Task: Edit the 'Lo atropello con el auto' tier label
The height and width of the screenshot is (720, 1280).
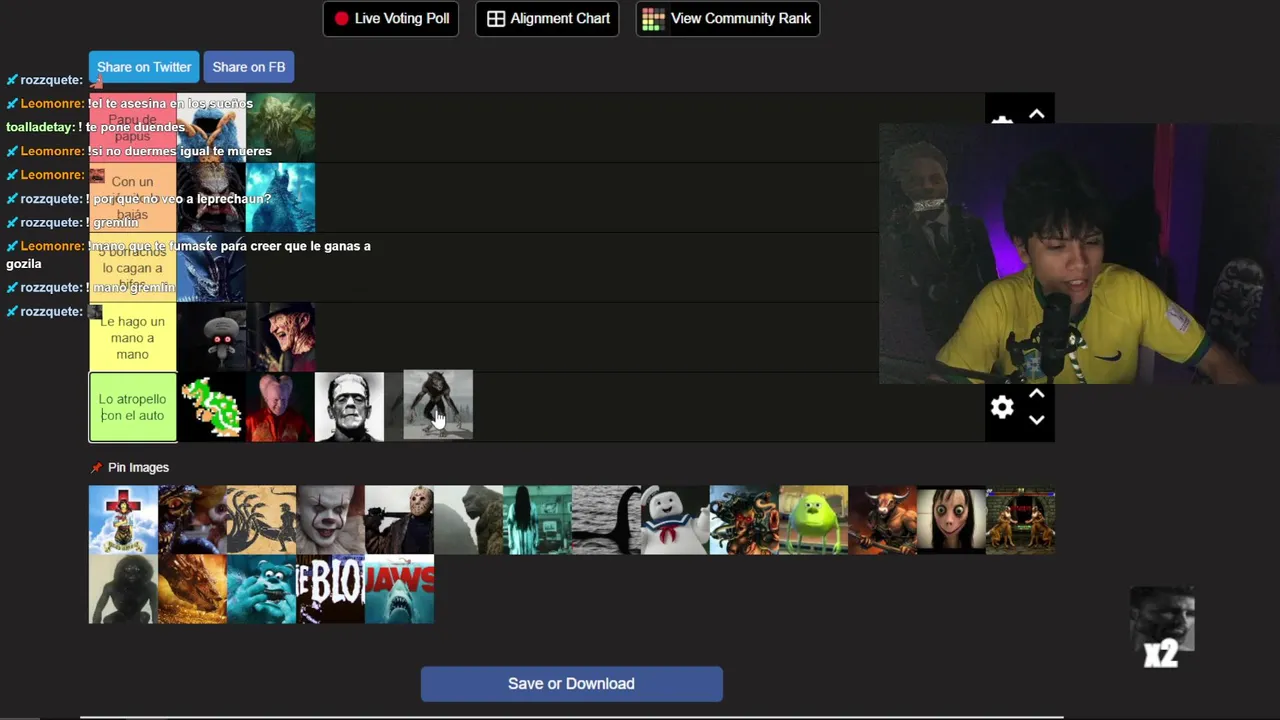Action: click(132, 407)
